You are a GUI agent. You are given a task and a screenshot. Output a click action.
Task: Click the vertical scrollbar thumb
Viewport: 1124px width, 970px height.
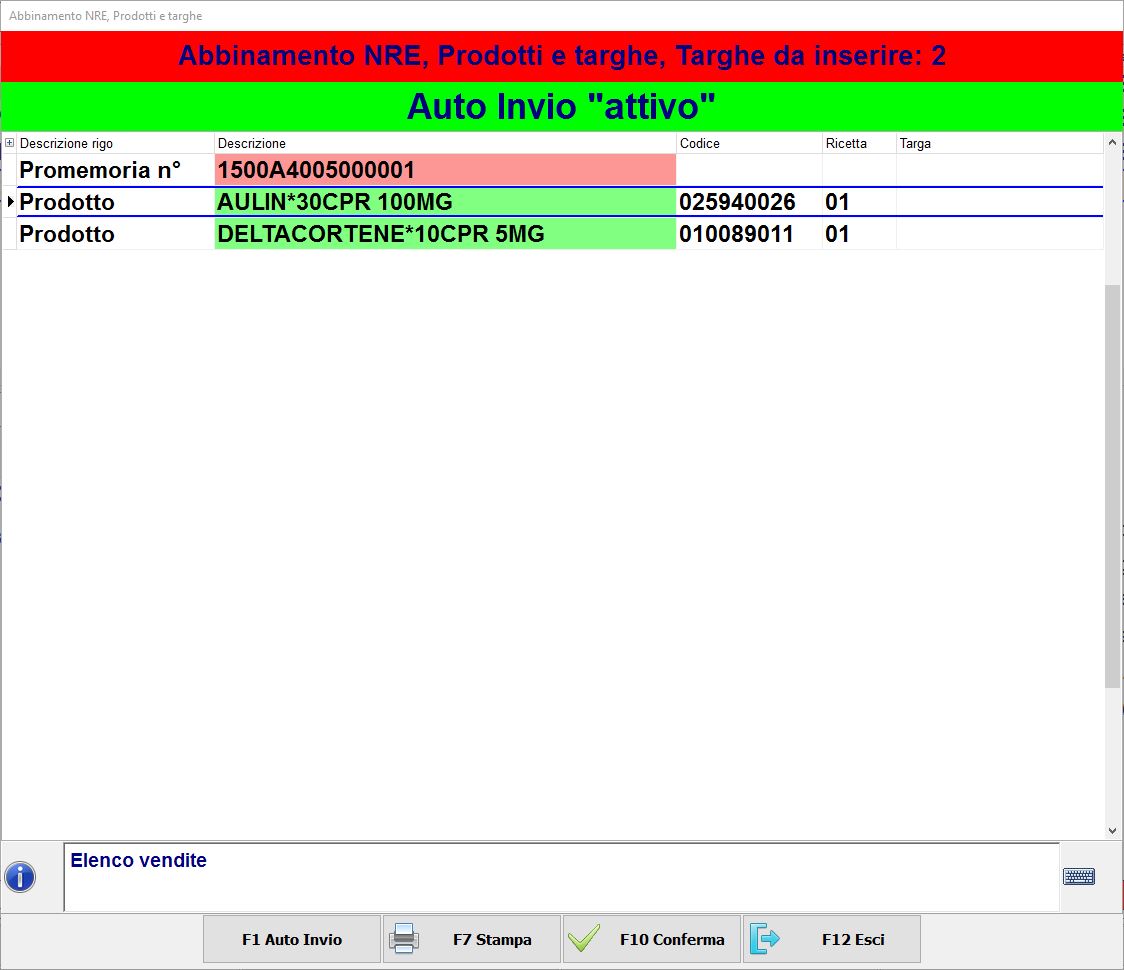pos(1113,485)
